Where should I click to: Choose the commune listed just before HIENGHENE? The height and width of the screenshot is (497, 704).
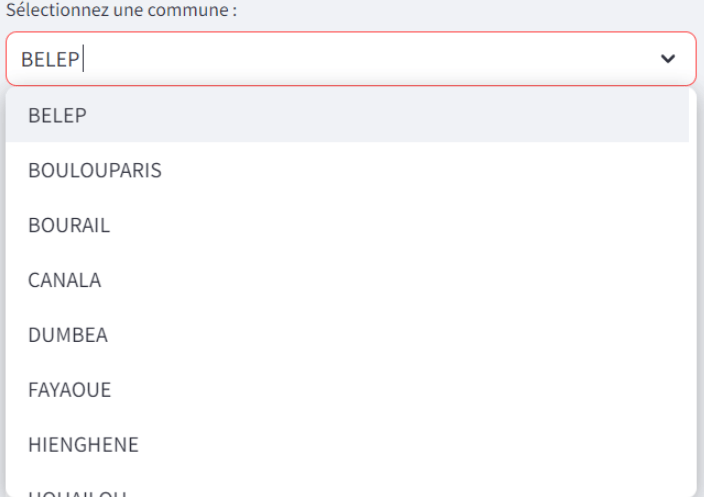point(70,390)
